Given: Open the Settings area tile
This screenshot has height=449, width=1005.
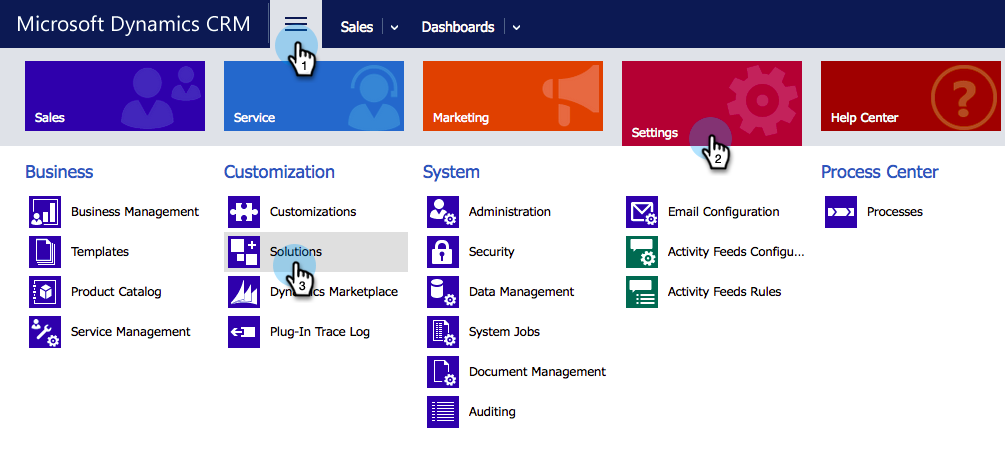Looking at the screenshot, I should [712, 103].
